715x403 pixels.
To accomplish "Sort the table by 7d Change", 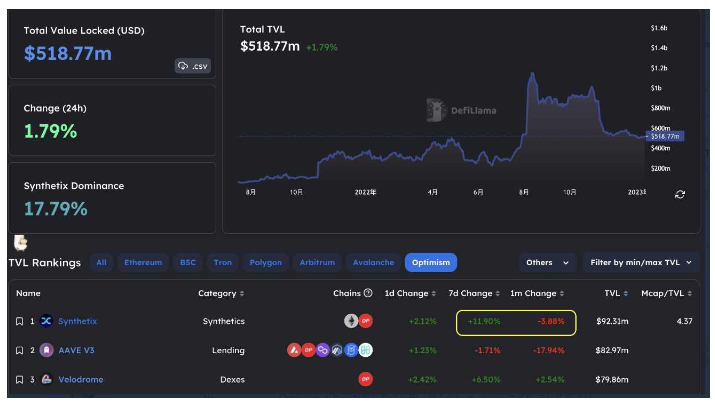I will pos(474,294).
